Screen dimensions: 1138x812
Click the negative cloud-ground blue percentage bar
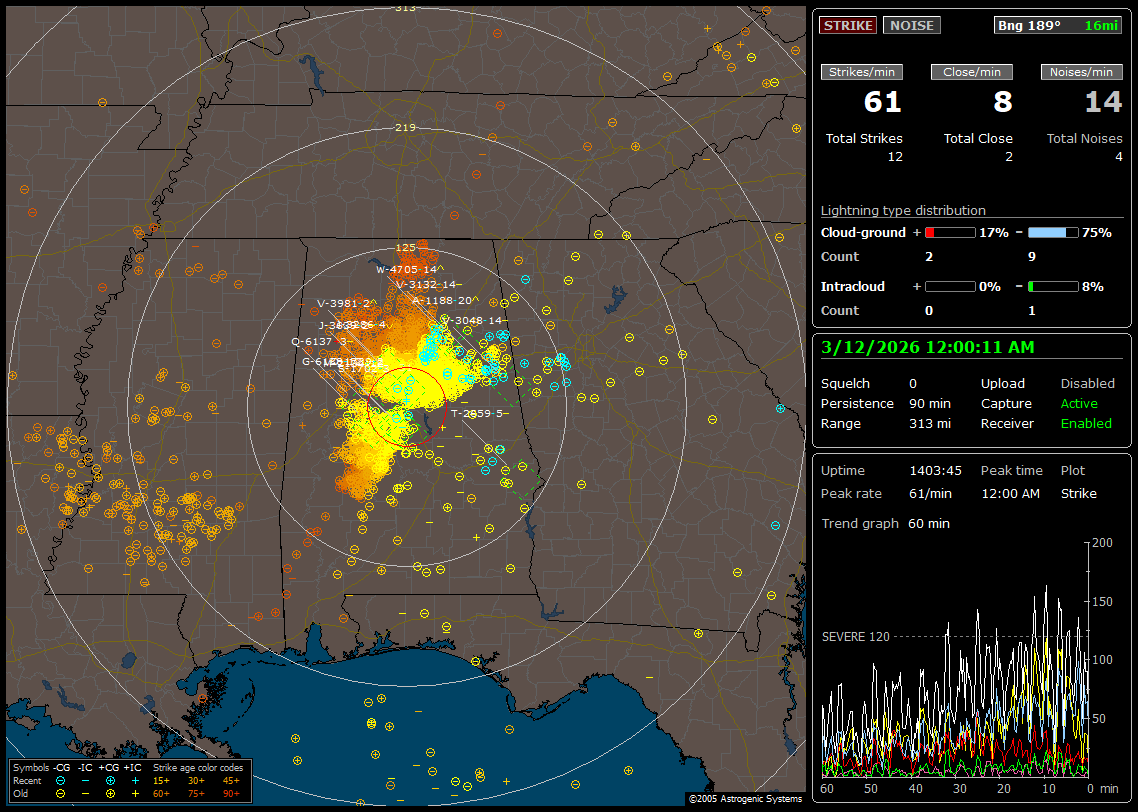[x=1052, y=232]
